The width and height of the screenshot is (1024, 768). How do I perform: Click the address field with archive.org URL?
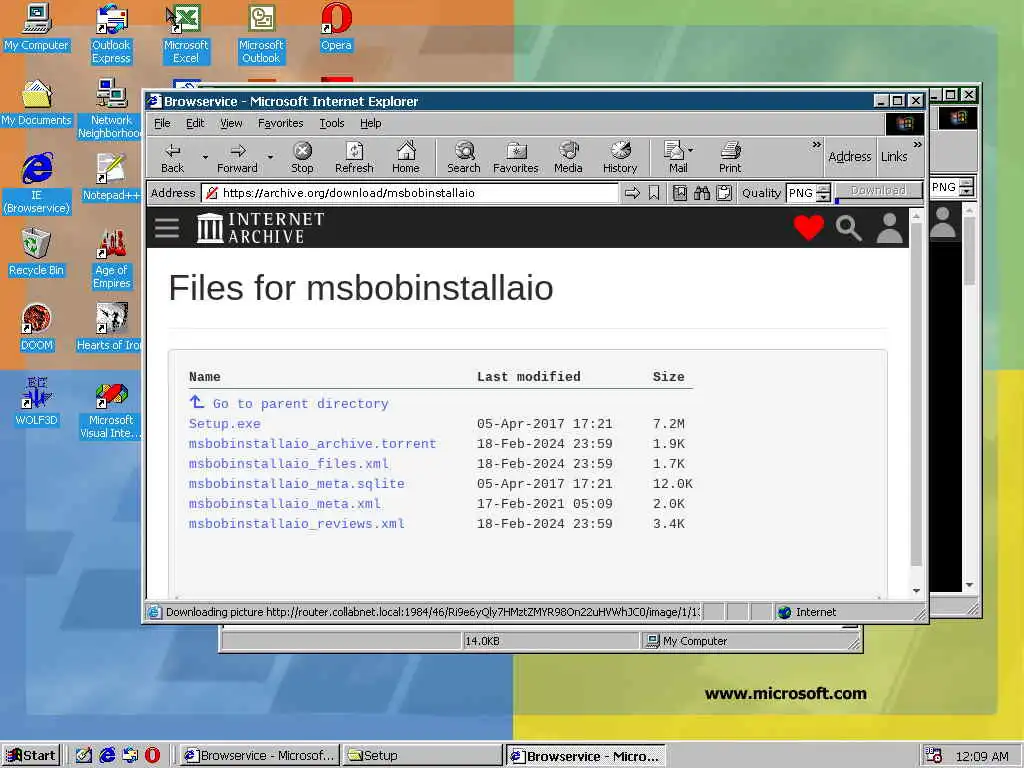[409, 193]
